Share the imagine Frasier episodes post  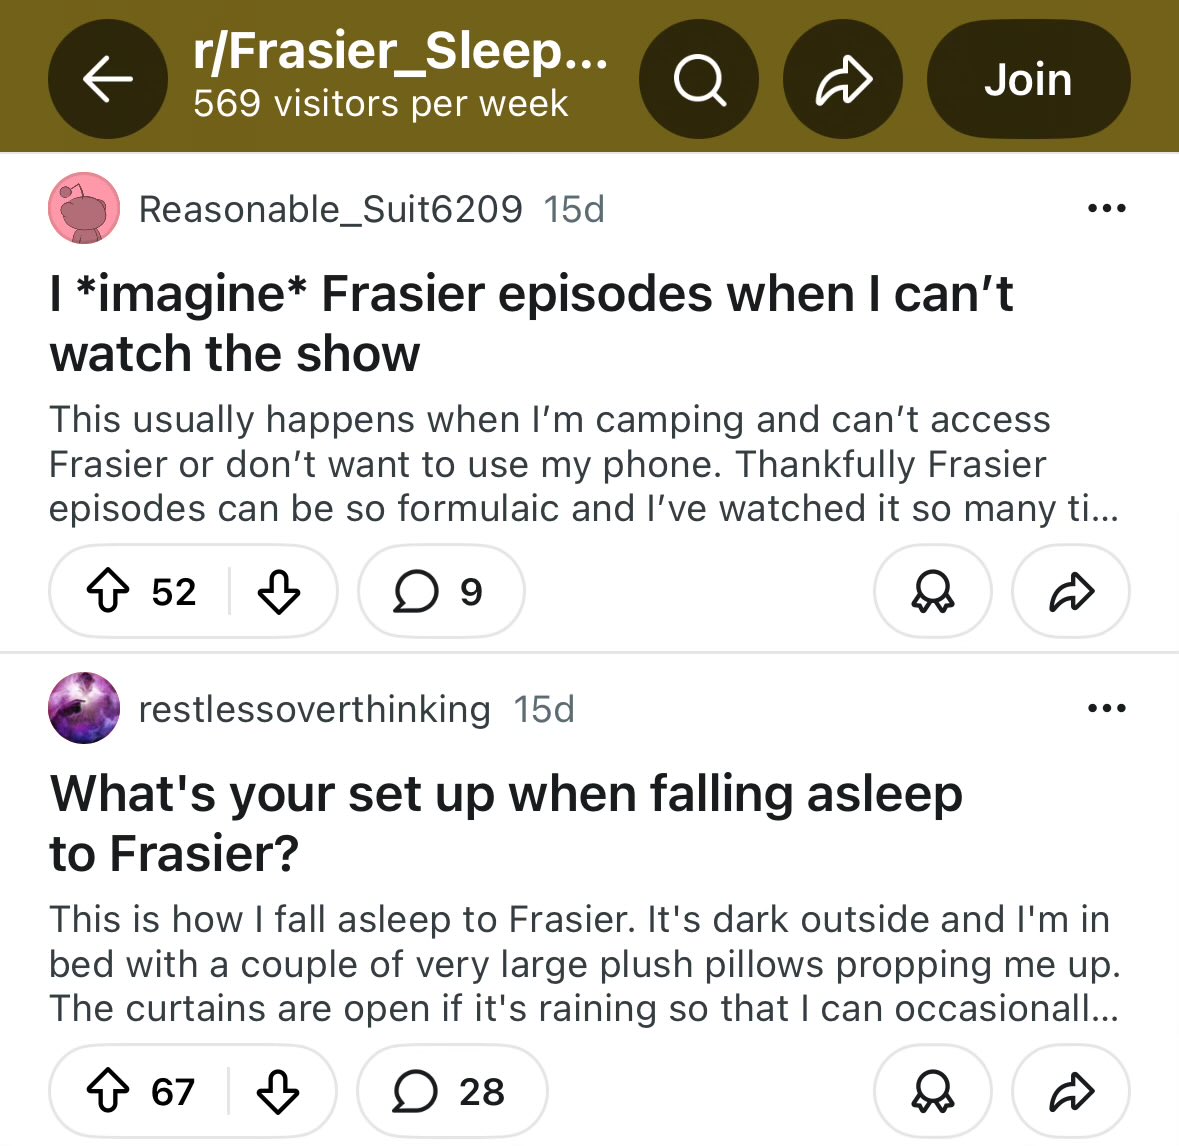tap(1071, 592)
